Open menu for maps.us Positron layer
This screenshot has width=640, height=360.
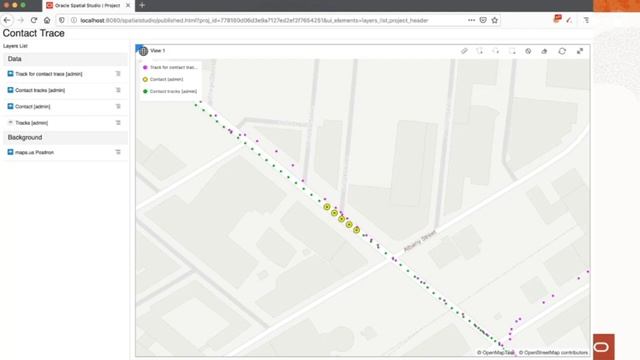point(118,152)
